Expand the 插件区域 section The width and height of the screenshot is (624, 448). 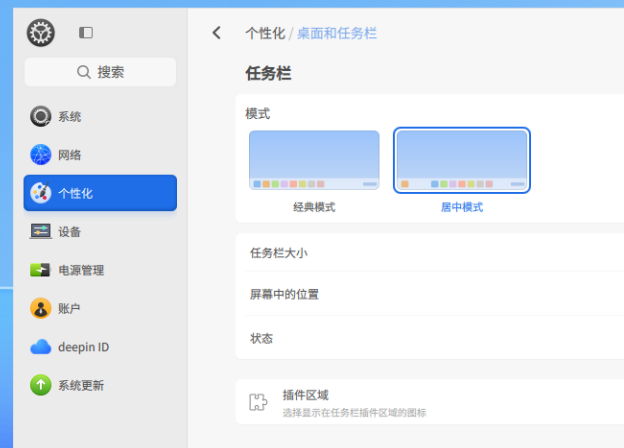(x=430, y=402)
